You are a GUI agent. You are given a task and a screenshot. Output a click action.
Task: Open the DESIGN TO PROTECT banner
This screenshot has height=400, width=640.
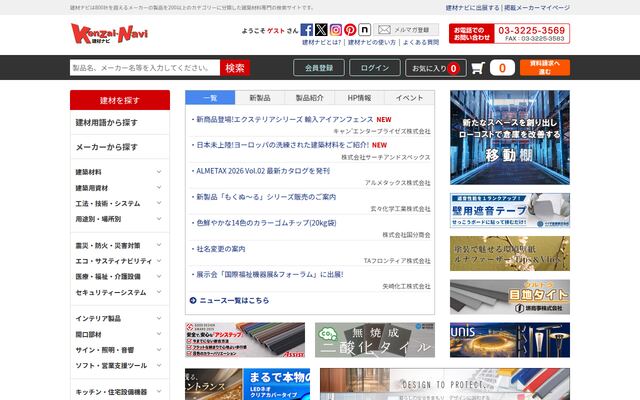point(445,384)
